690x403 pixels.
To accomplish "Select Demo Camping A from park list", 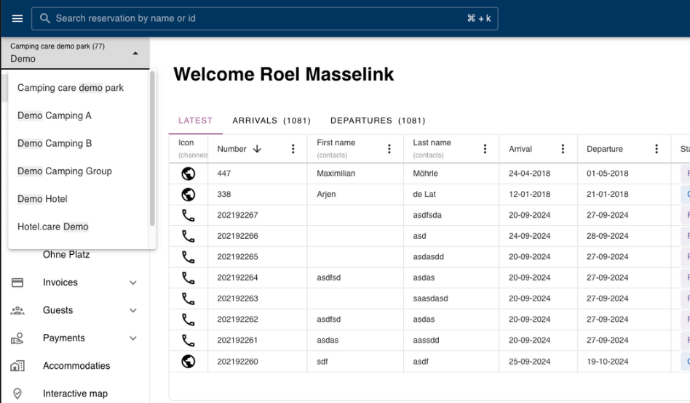I will coord(54,116).
